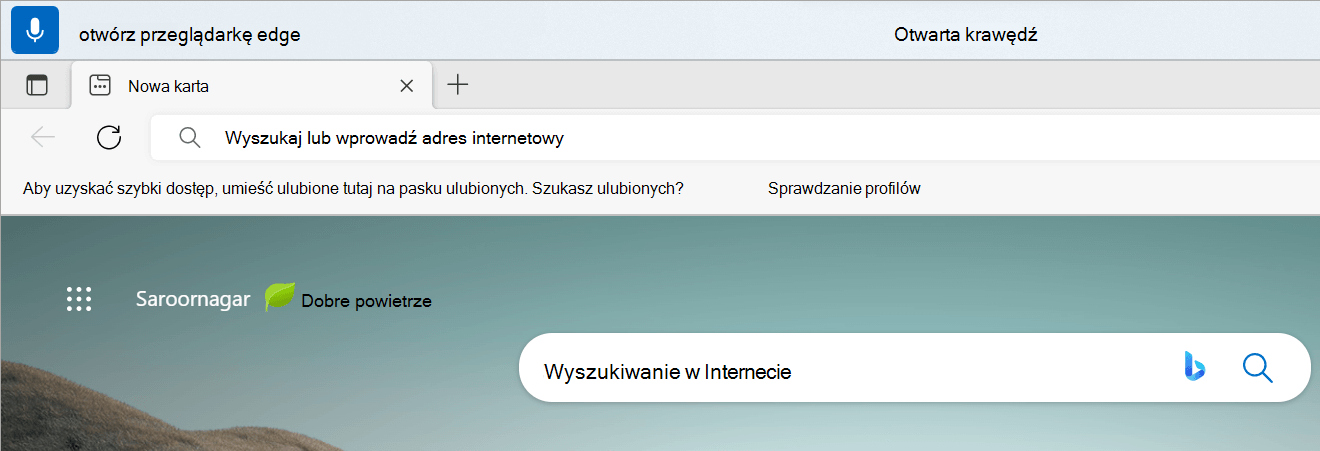Click the blue search magnifier button

[1257, 368]
